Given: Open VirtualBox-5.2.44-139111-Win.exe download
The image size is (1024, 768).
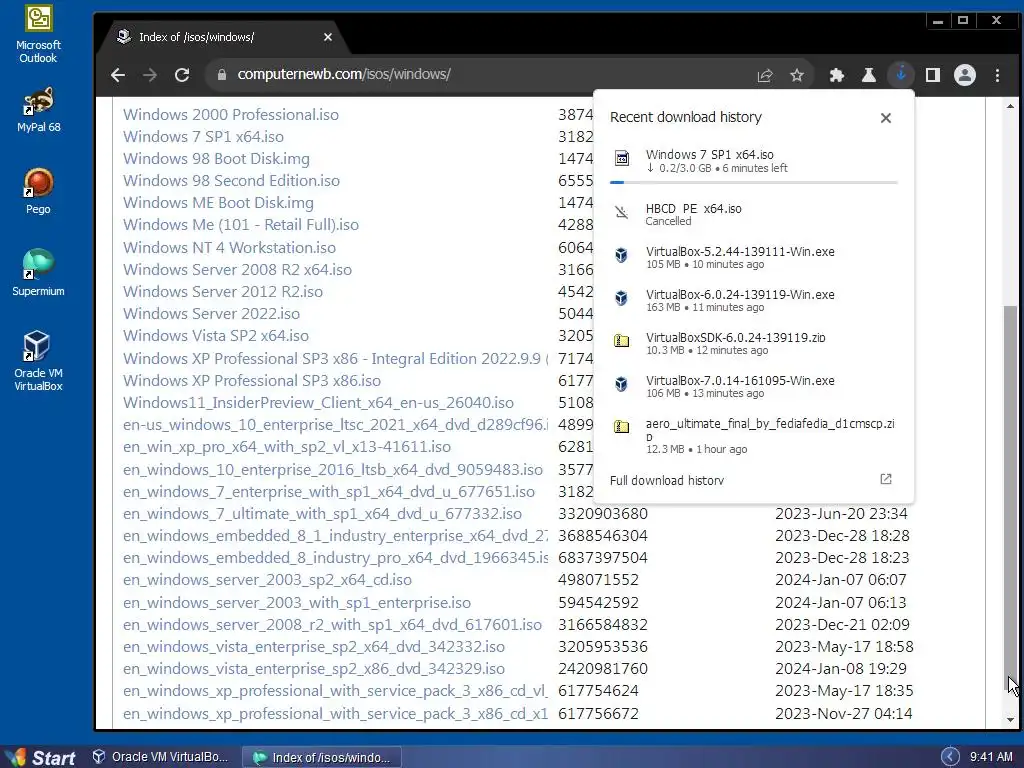Looking at the screenshot, I should (754, 257).
